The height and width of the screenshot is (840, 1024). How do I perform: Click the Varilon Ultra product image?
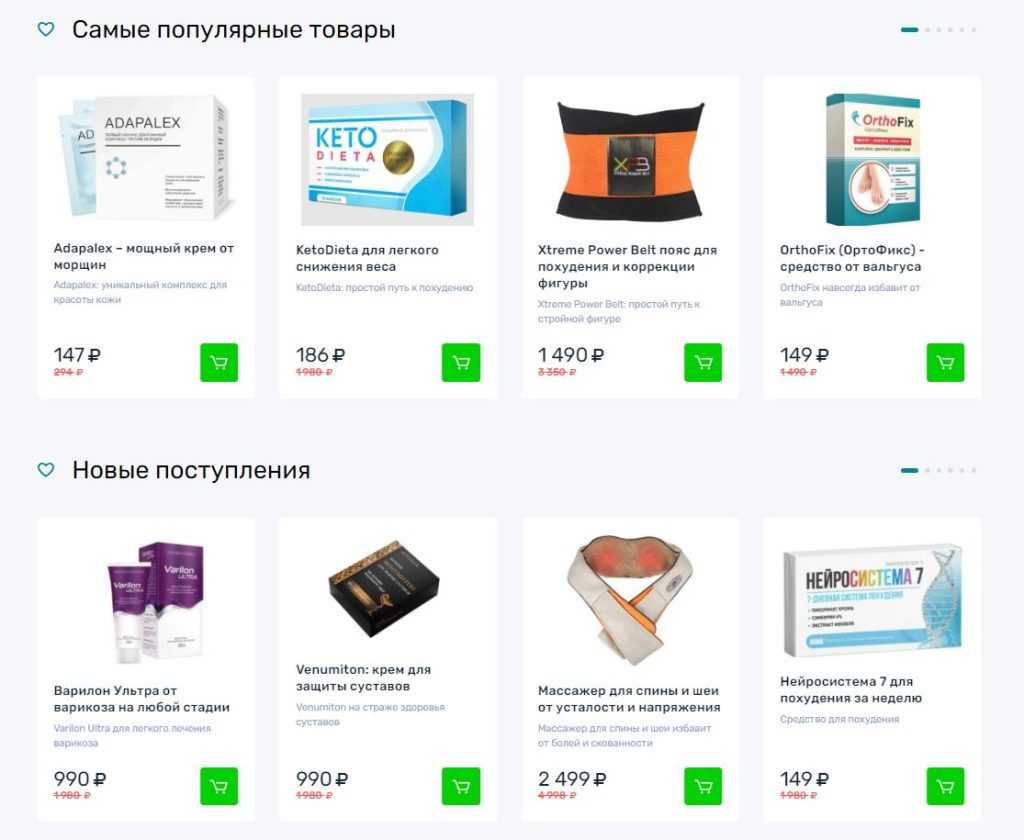[156, 602]
